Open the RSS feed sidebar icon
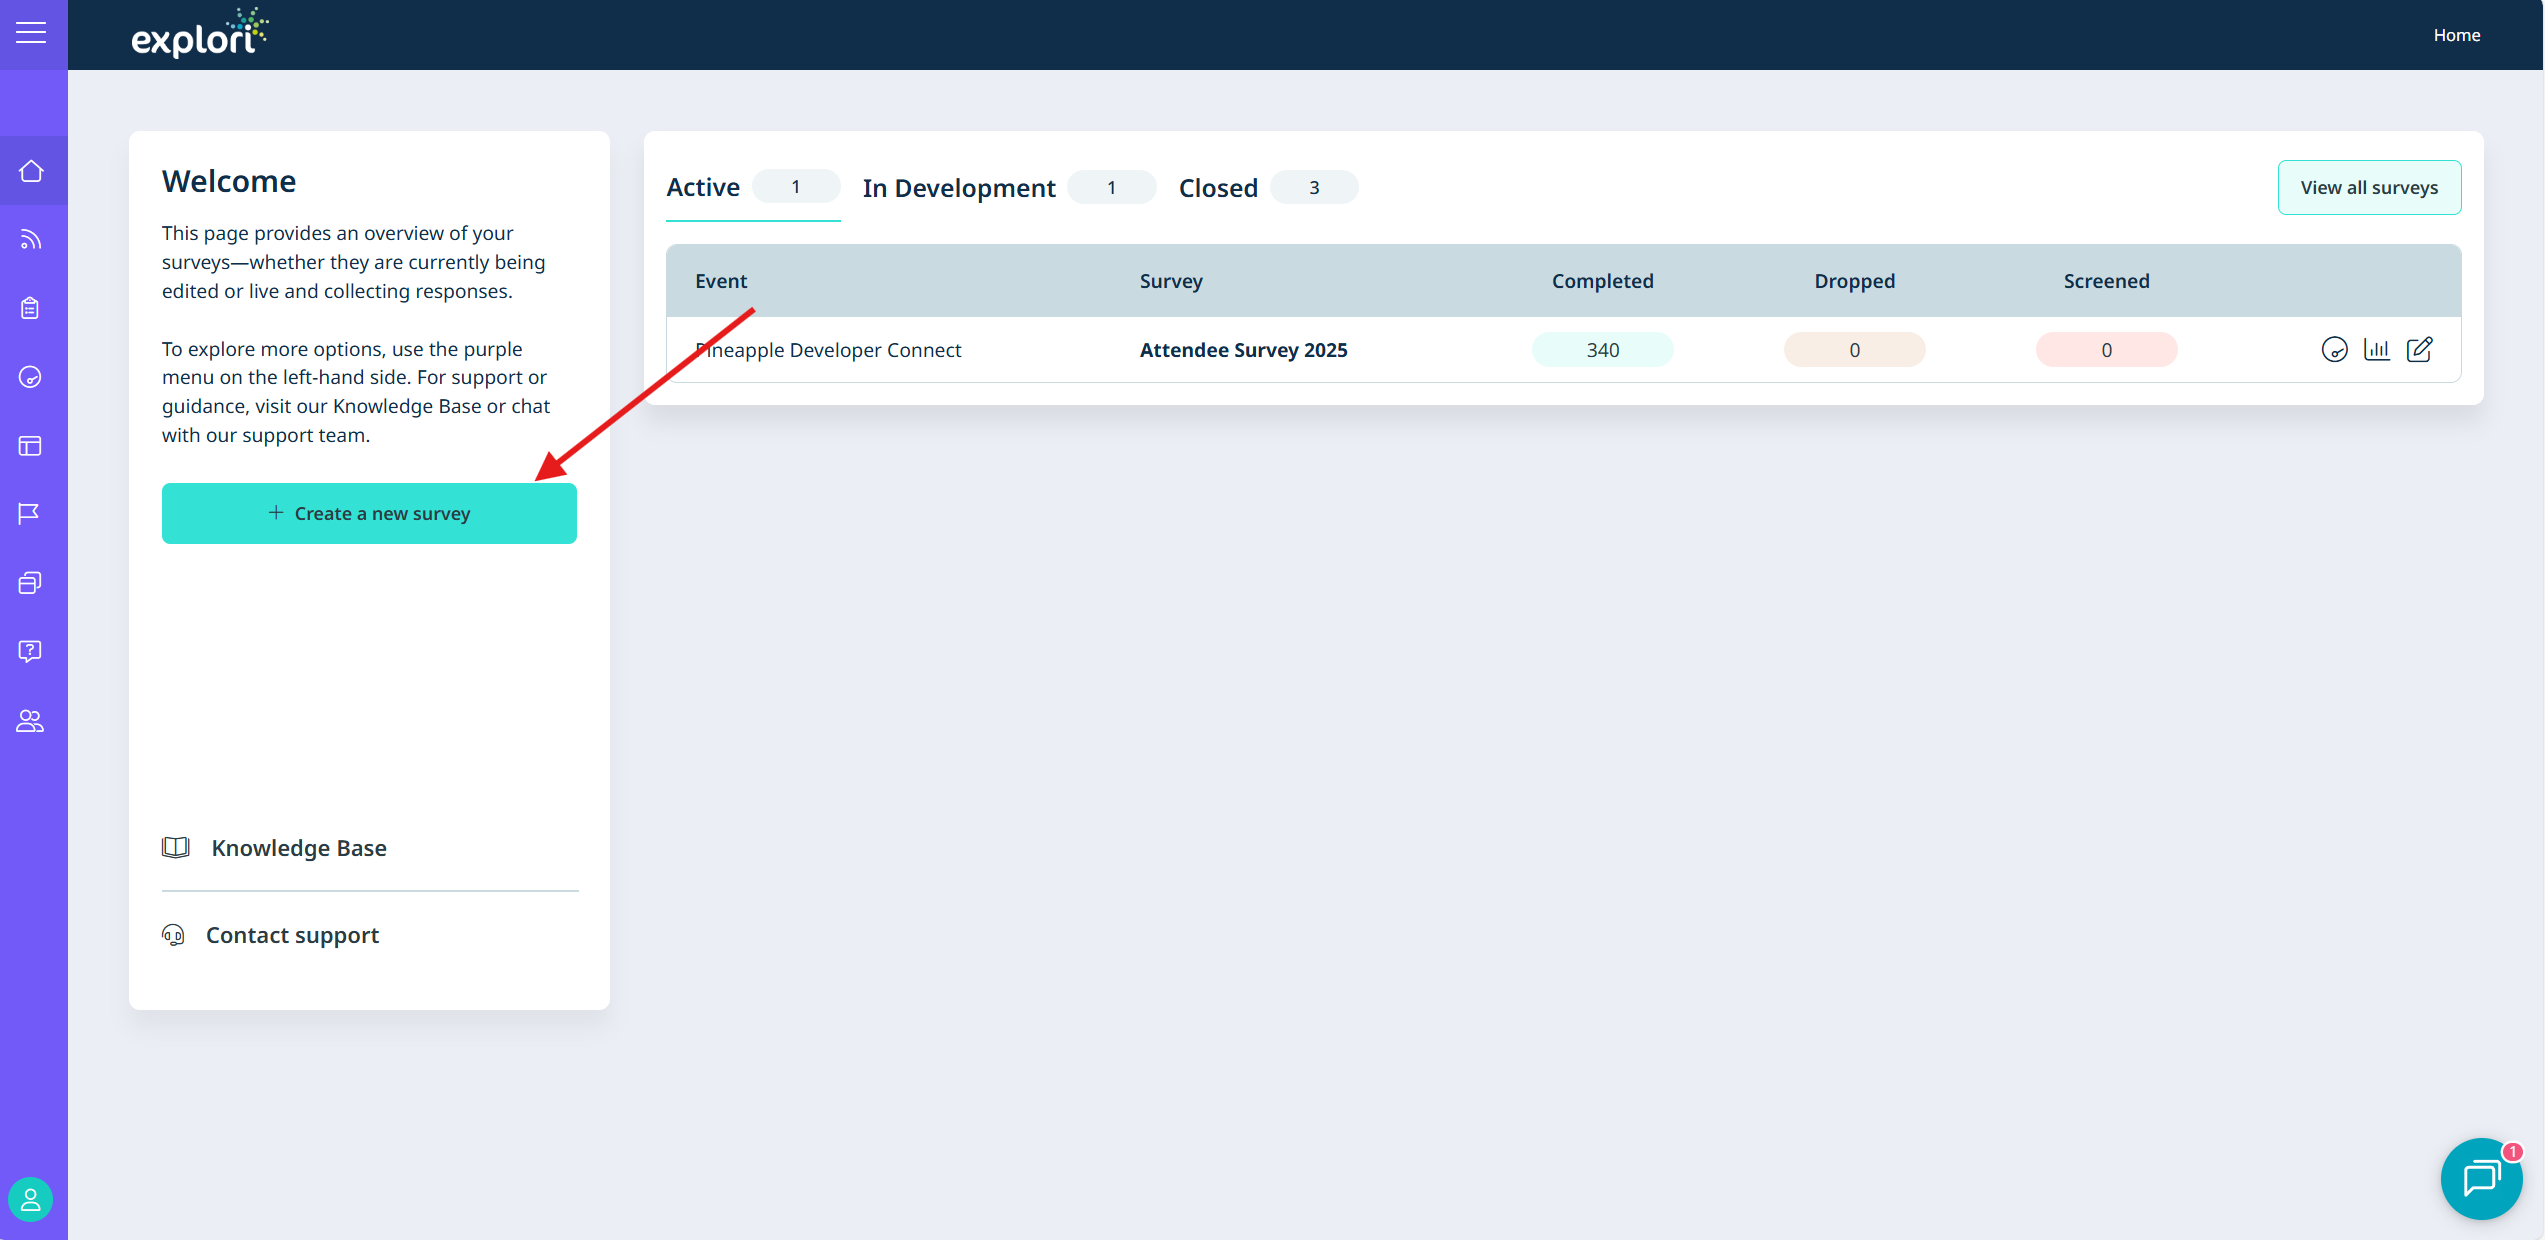The width and height of the screenshot is (2545, 1240). [31, 240]
